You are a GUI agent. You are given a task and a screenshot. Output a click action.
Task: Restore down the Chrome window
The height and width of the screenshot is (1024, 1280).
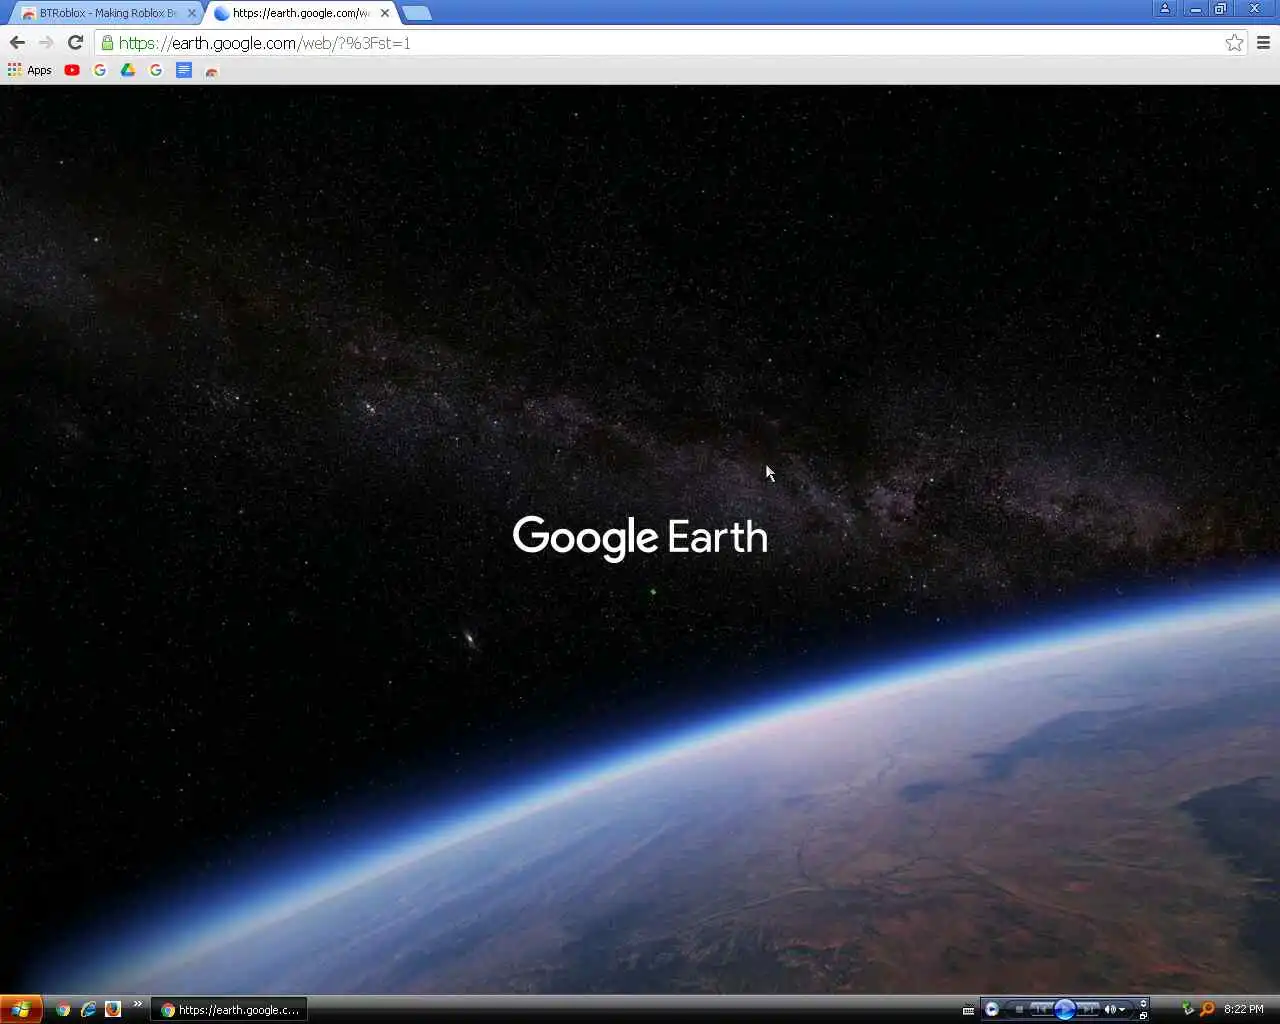[1220, 9]
